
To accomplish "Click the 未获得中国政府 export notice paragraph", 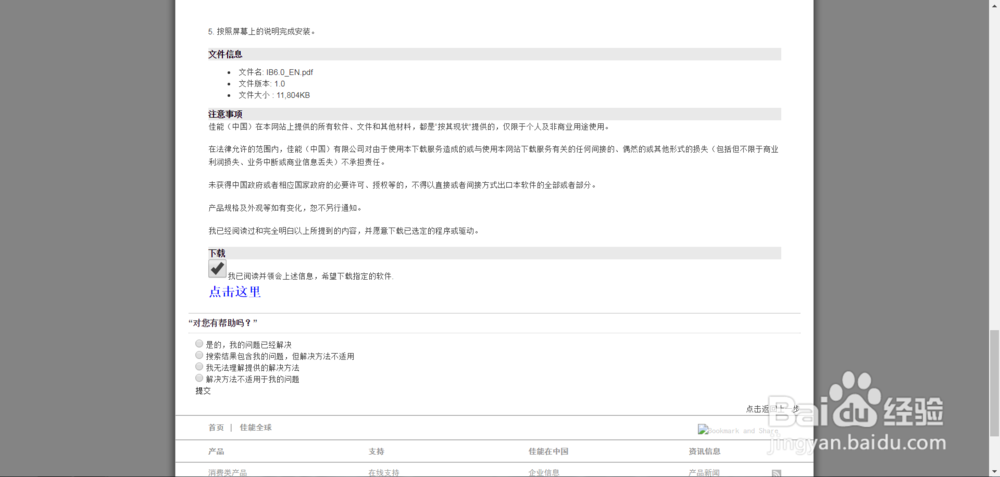I will coord(403,185).
